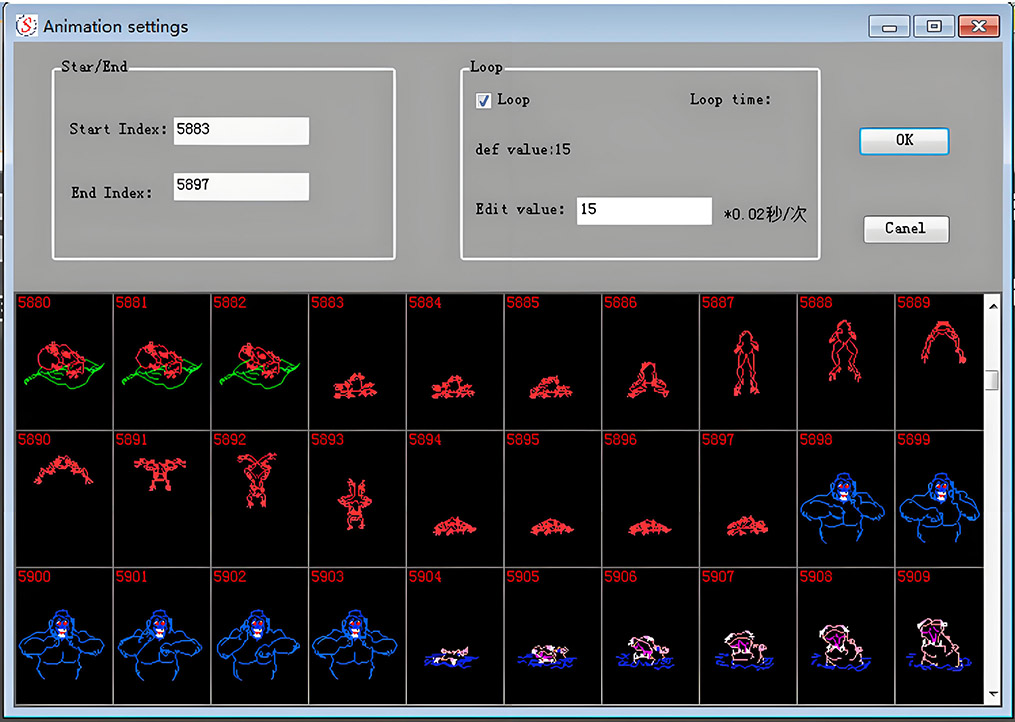Minimize the Animation settings window

[889, 27]
